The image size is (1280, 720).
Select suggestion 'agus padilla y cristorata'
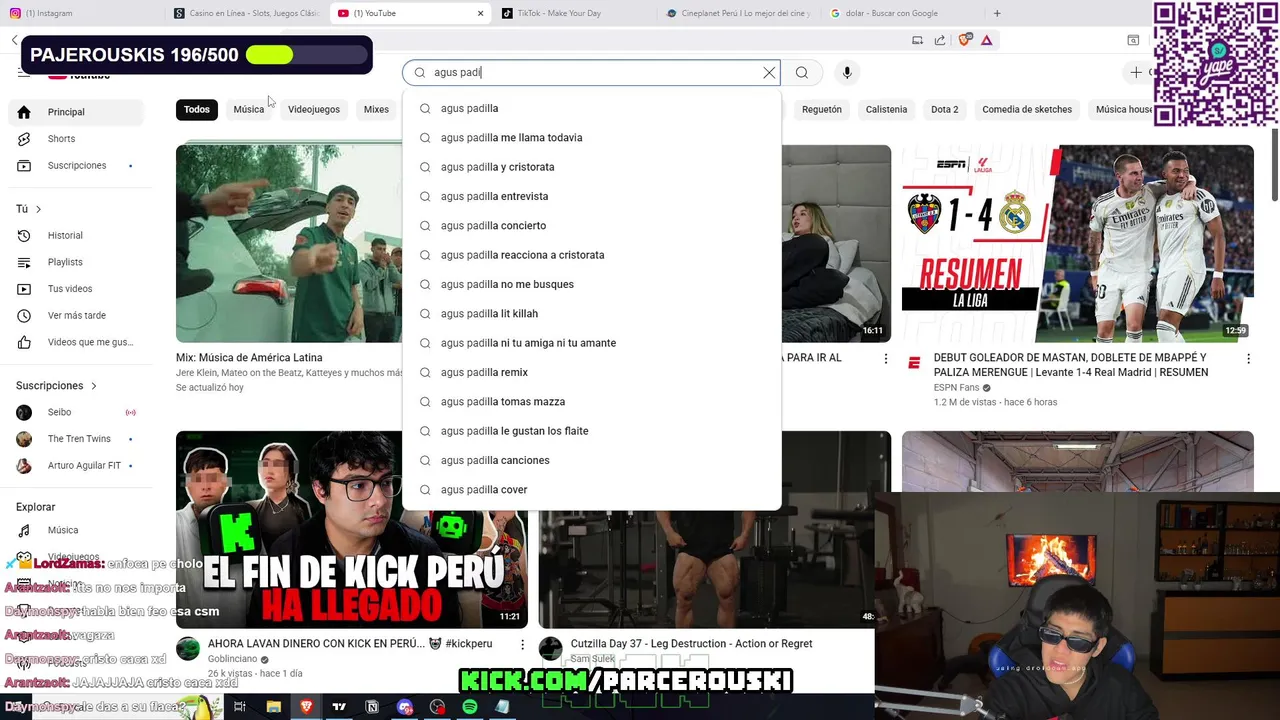pos(592,167)
